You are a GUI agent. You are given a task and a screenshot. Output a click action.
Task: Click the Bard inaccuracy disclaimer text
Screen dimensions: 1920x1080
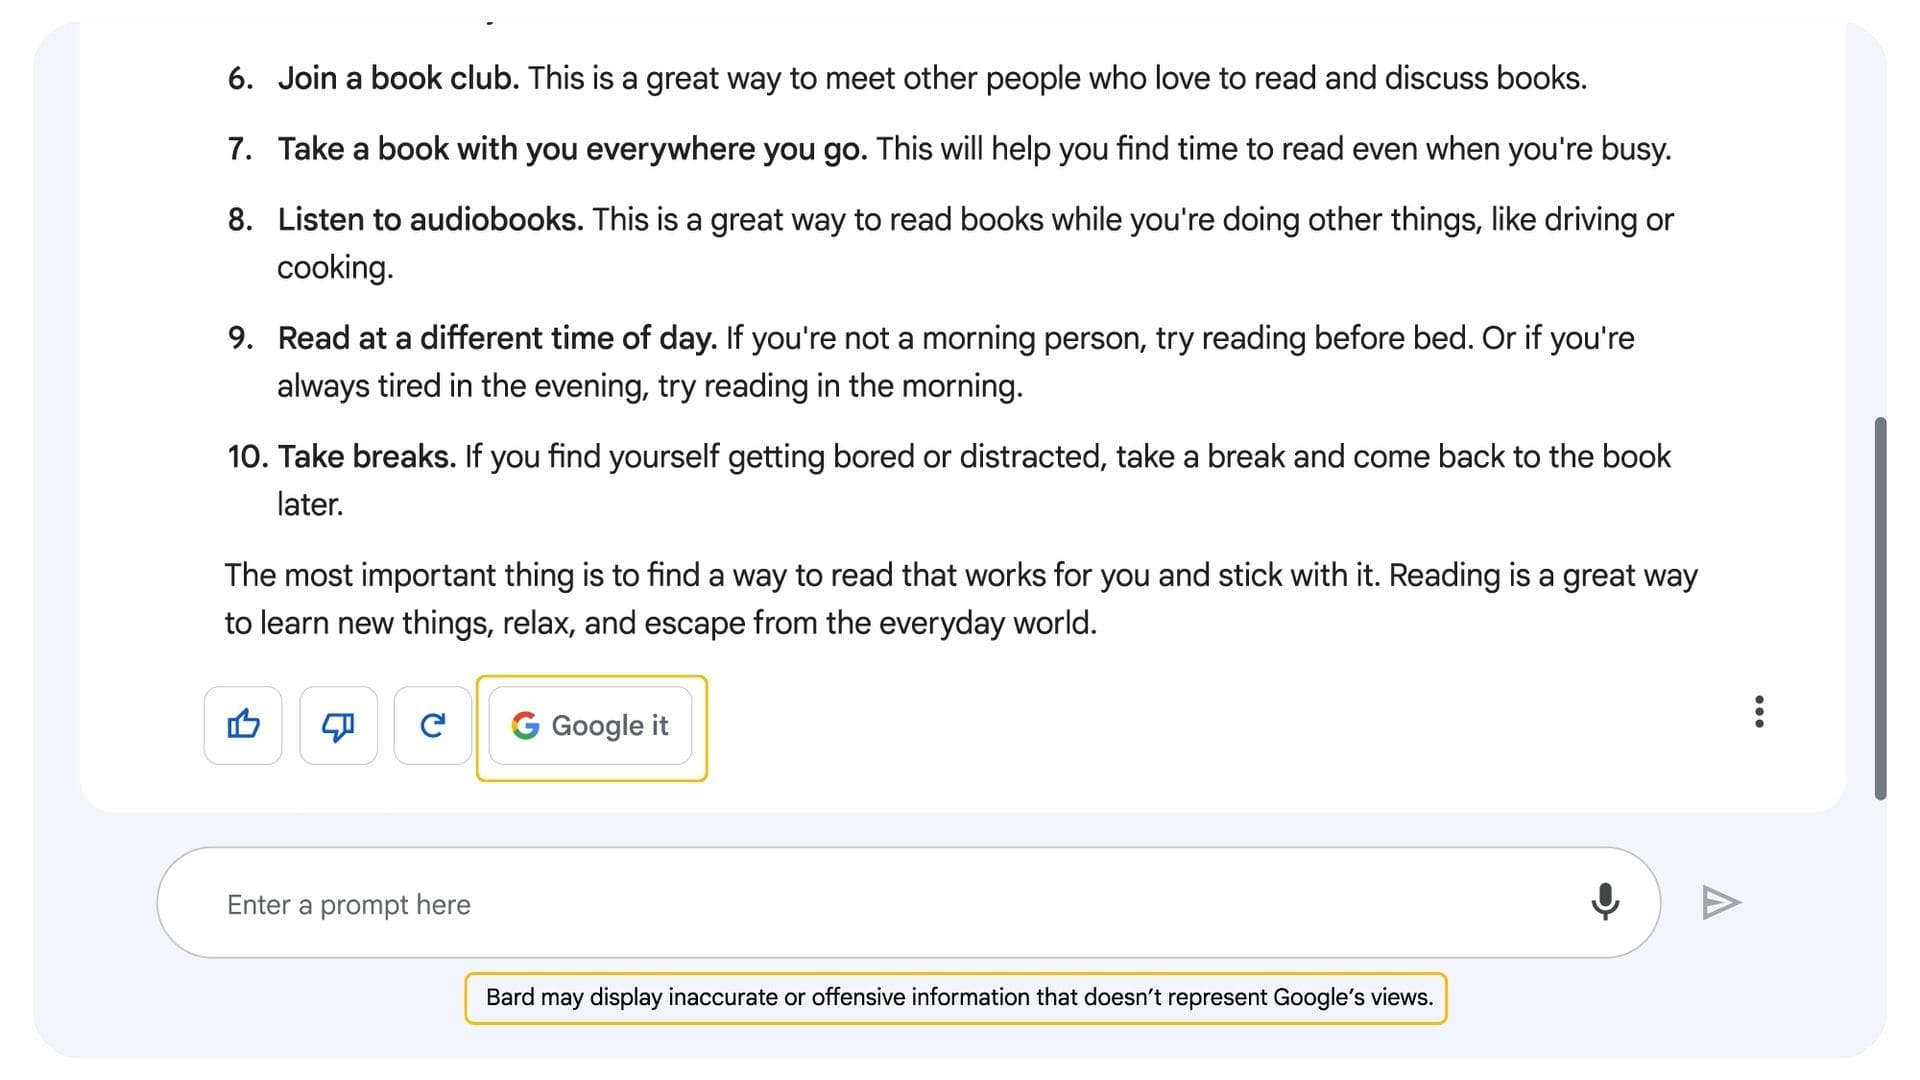958,998
